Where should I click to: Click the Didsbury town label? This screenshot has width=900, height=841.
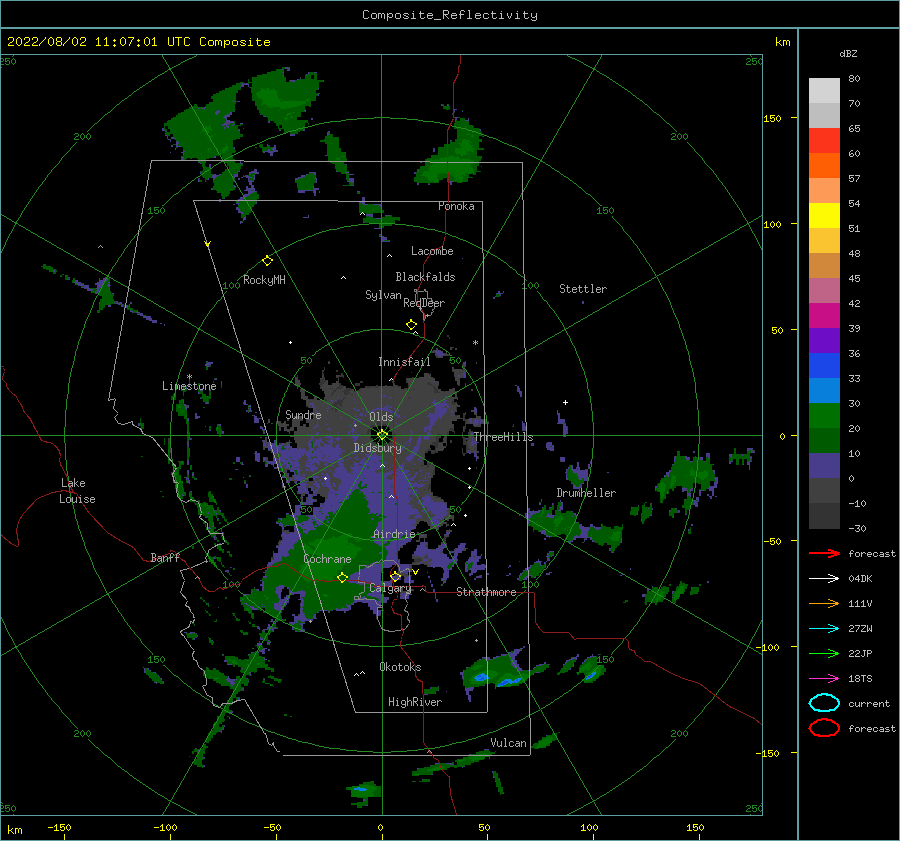(378, 448)
